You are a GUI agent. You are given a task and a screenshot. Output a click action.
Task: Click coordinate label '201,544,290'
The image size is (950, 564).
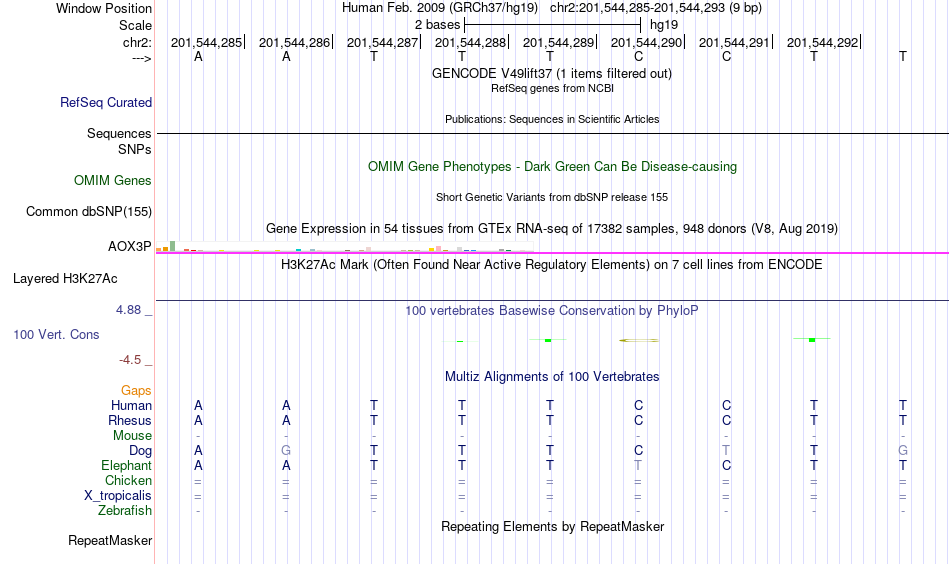point(646,42)
